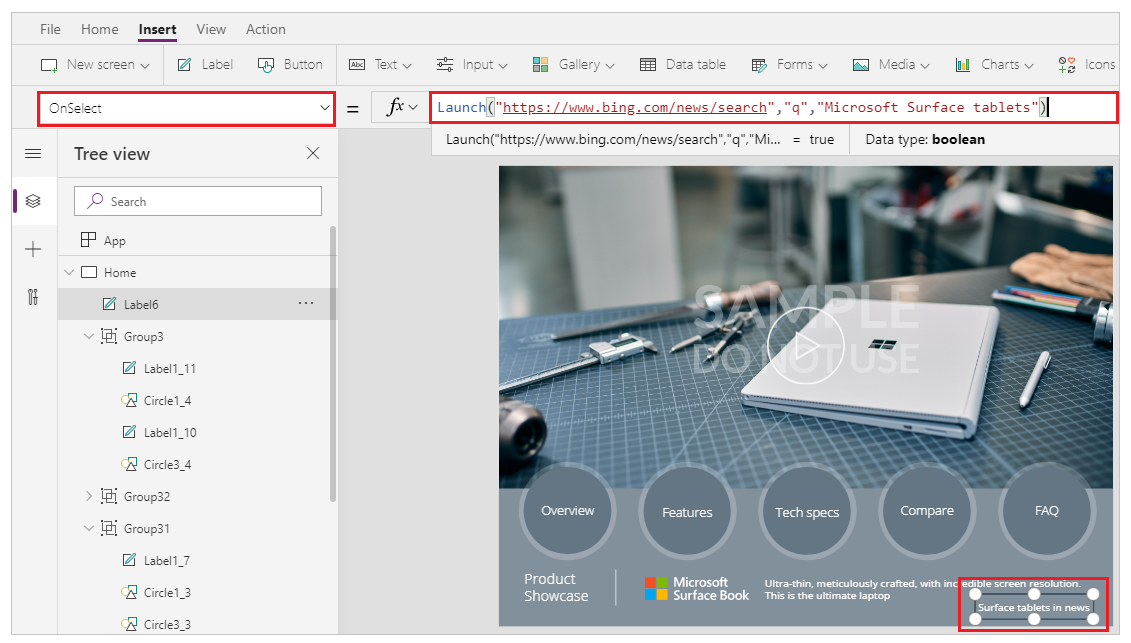The height and width of the screenshot is (643, 1131).
Task: Click the hamburger menu above Tree view
Action: pos(33,153)
